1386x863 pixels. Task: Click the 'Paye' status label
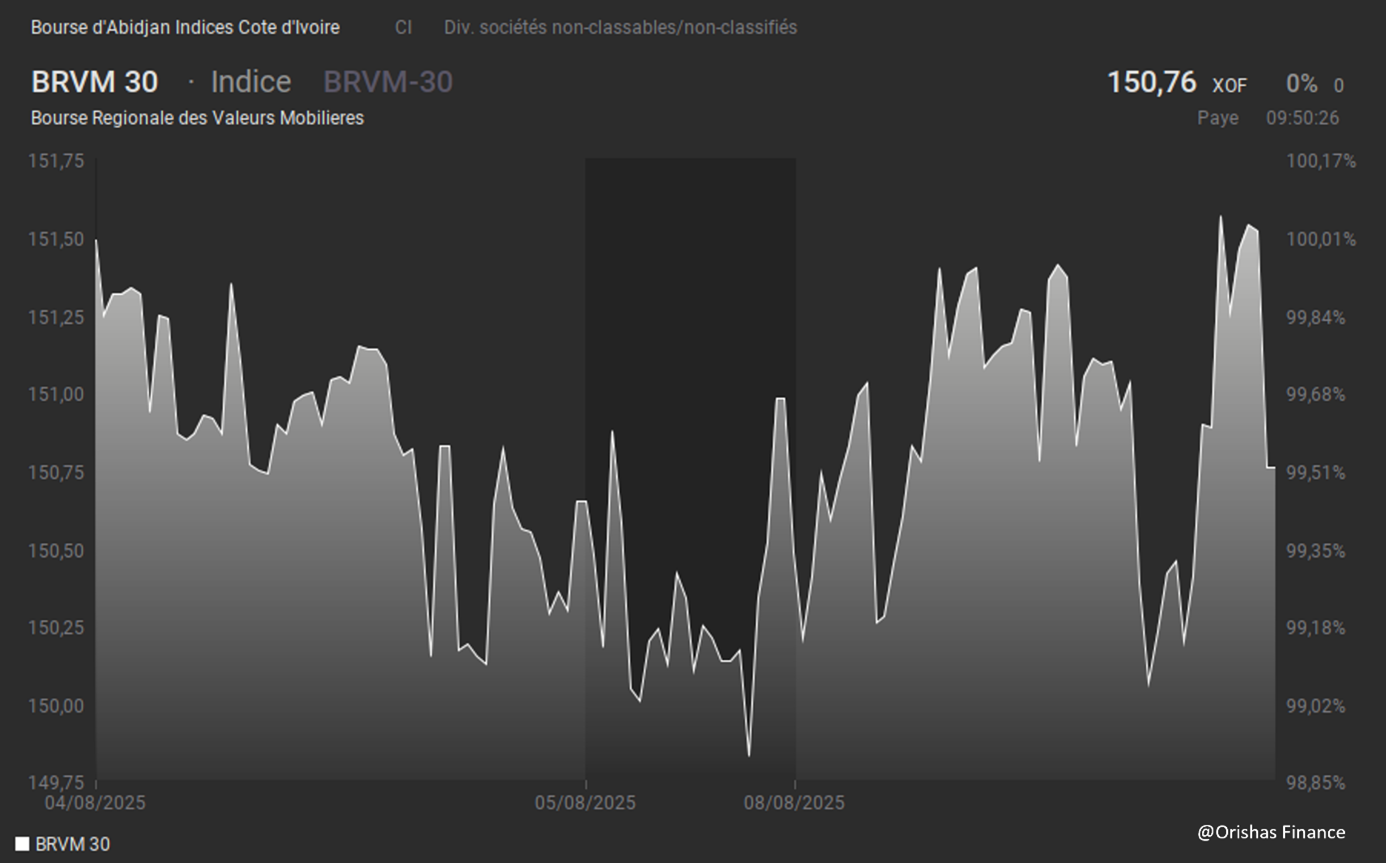[1218, 118]
